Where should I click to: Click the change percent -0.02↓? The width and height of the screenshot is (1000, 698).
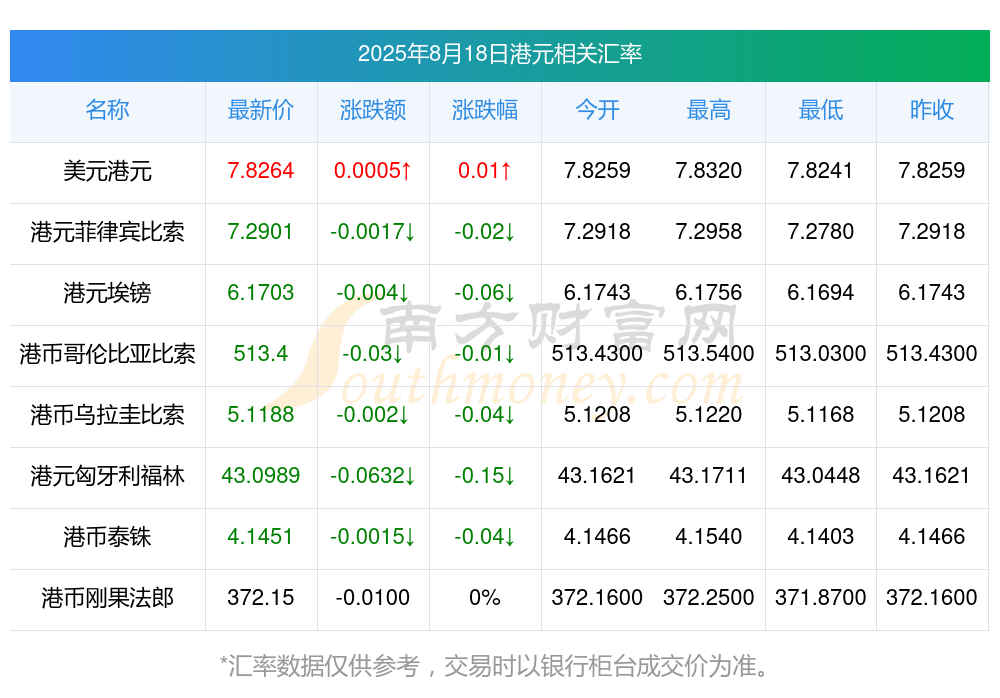[485, 231]
